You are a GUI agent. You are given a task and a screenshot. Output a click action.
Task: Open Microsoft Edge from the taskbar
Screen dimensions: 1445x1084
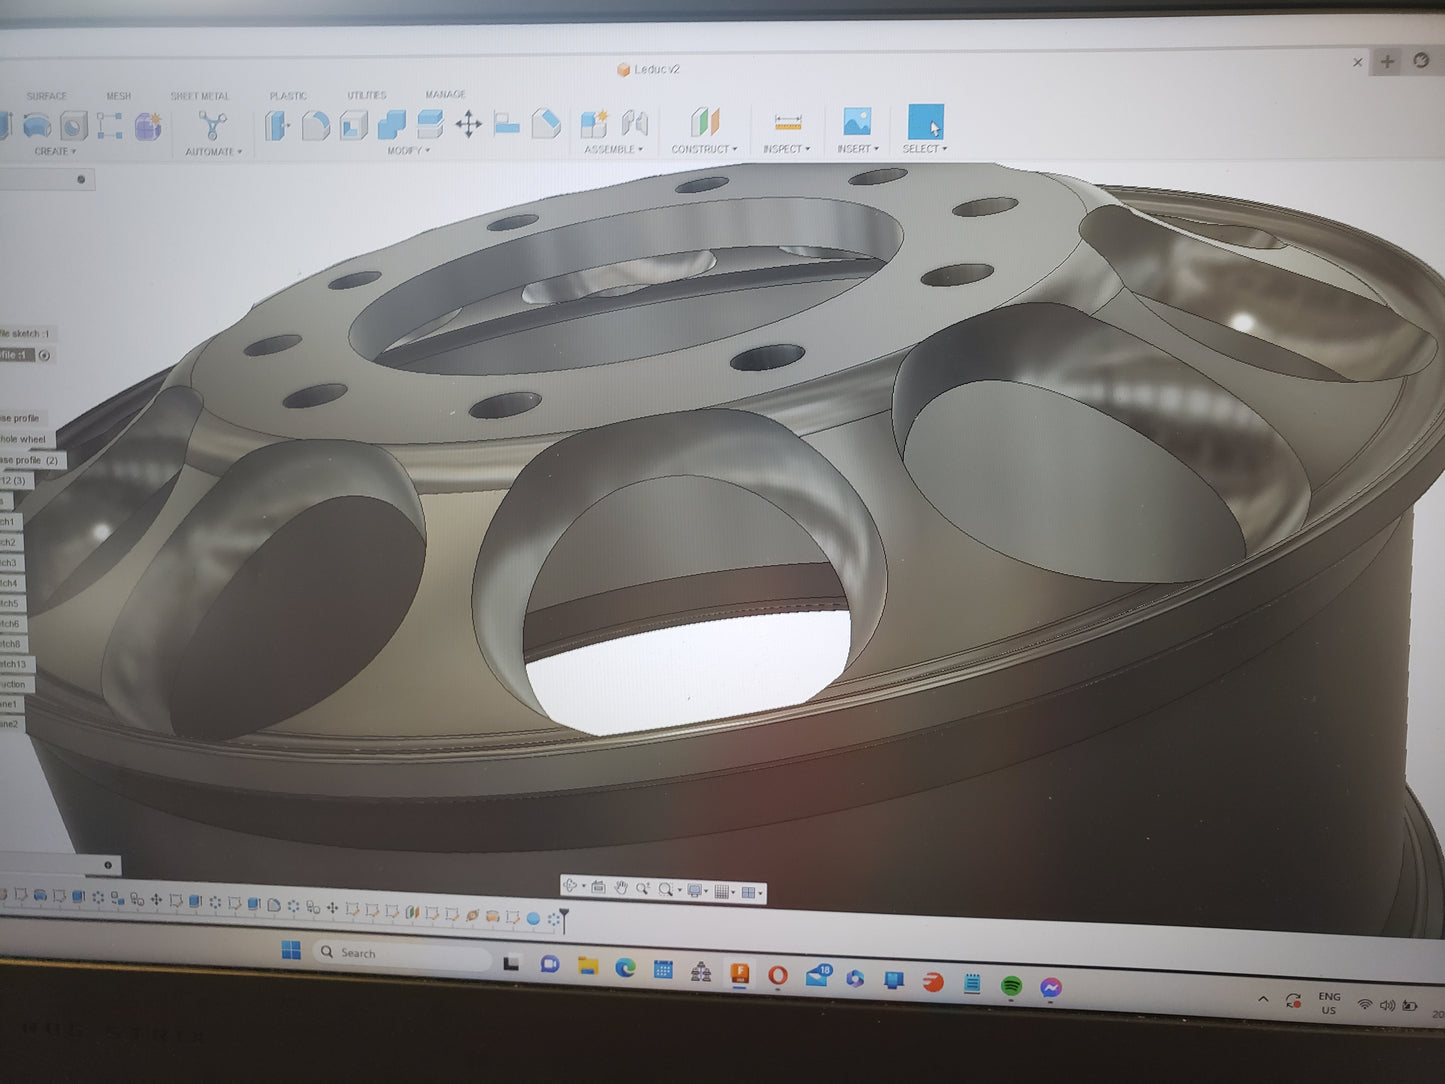click(x=625, y=967)
